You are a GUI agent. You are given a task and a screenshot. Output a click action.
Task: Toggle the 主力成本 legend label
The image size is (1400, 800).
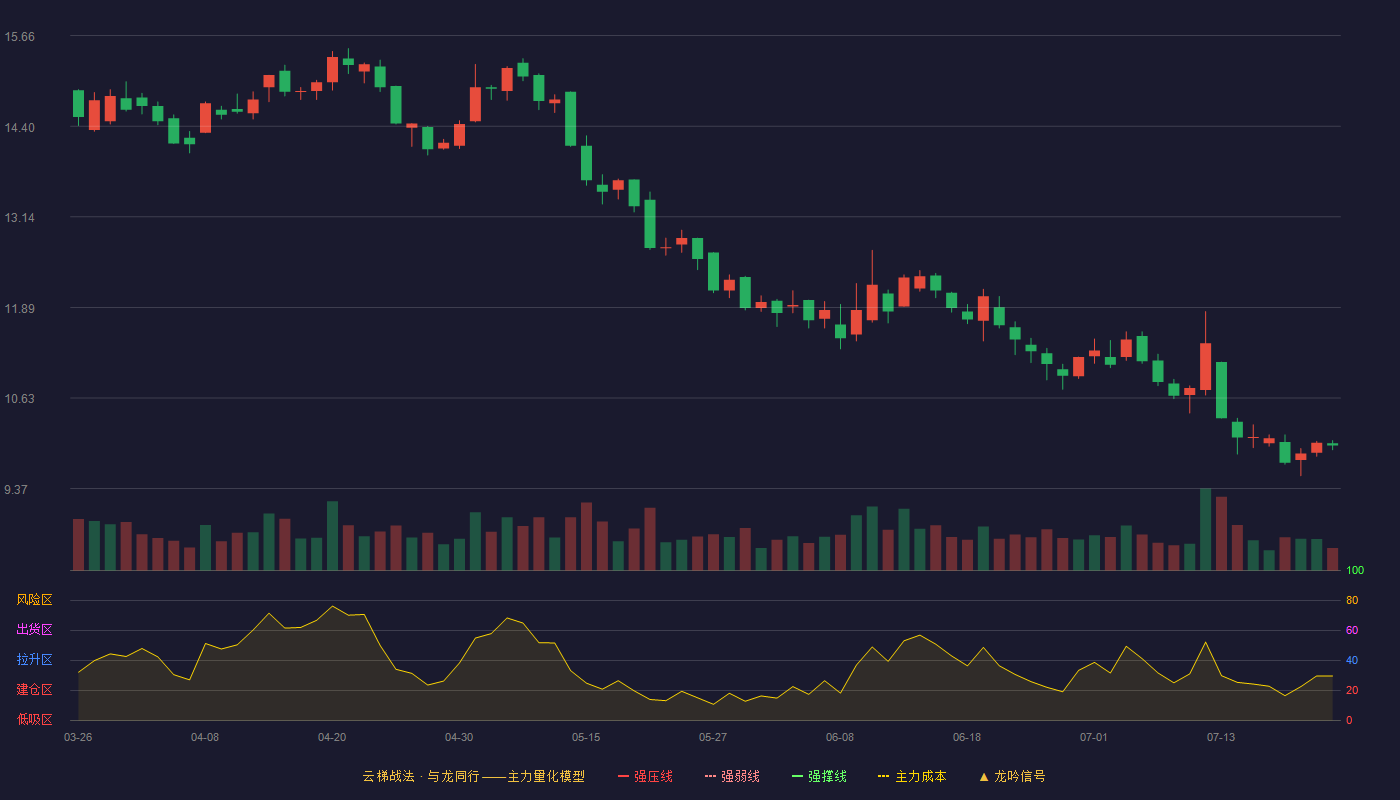(x=920, y=776)
